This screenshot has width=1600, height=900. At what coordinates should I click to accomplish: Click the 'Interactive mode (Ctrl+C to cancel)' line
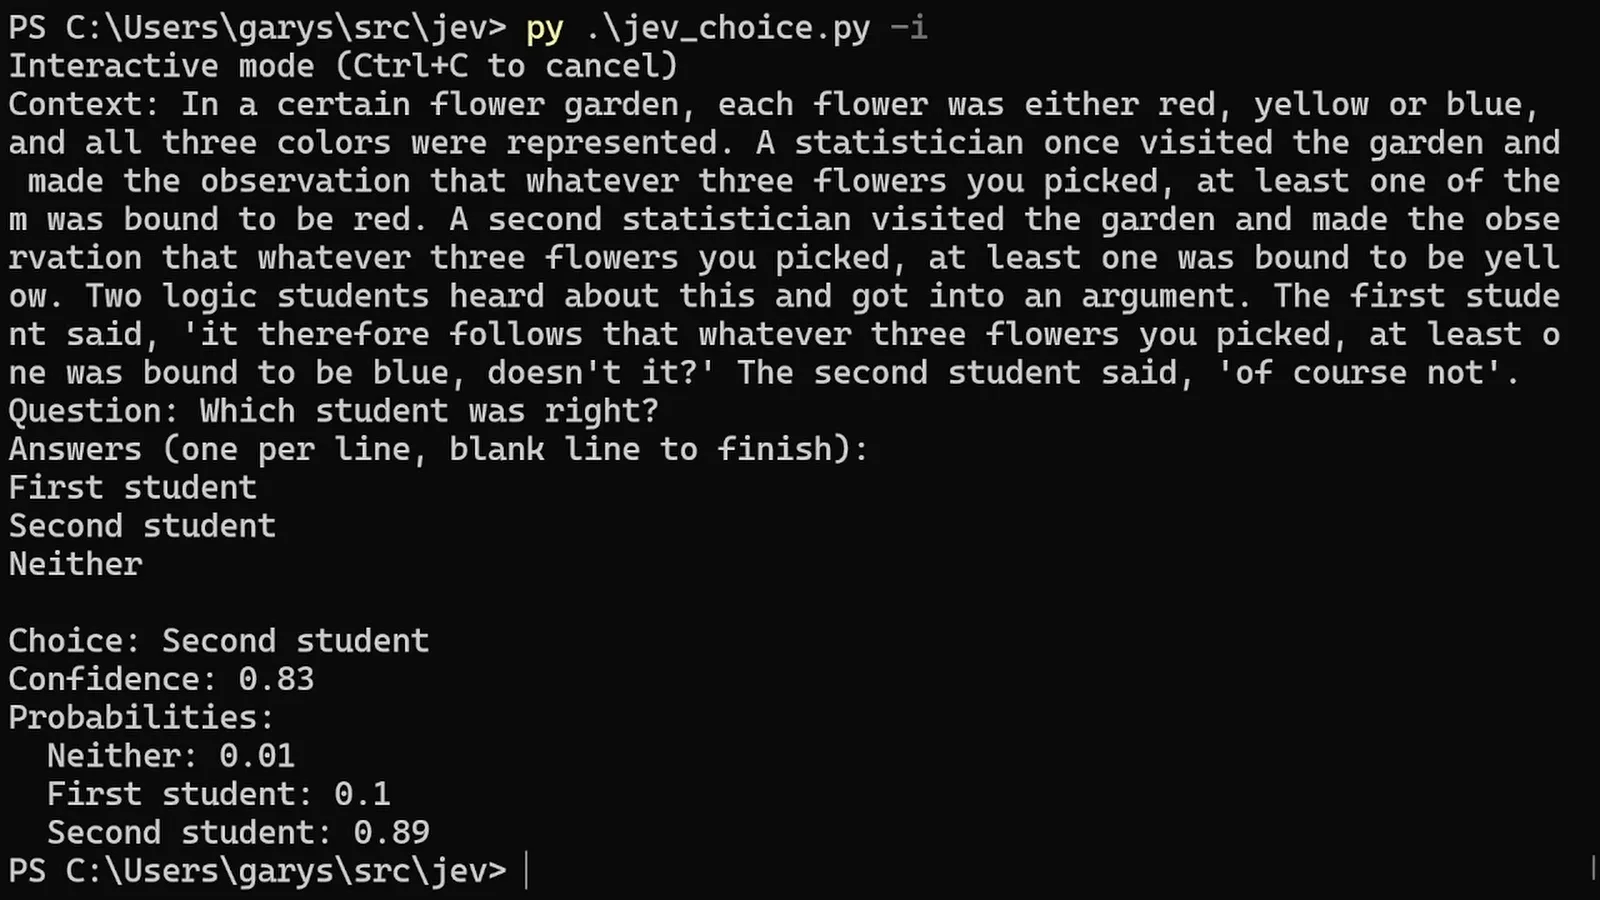tap(343, 66)
